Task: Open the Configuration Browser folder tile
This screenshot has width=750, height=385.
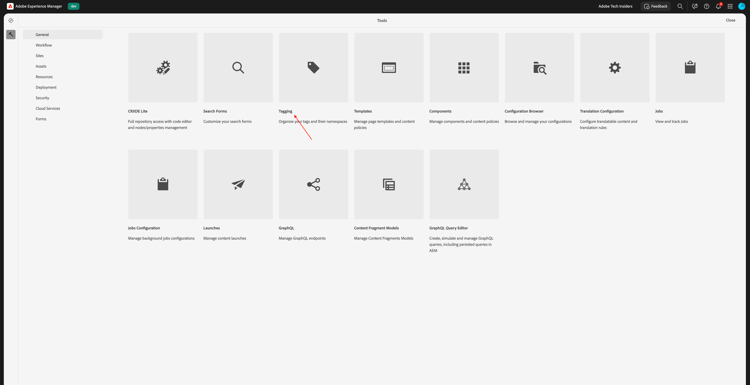Action: point(540,67)
